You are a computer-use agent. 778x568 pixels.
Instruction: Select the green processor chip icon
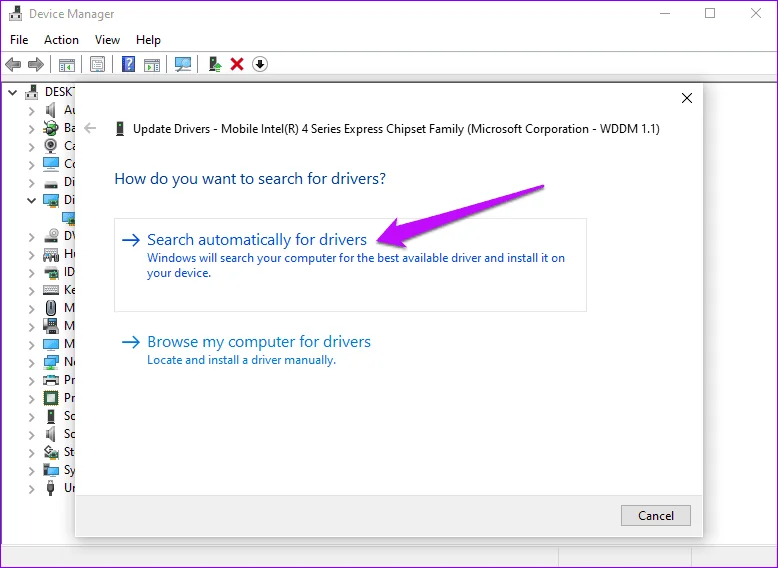point(51,398)
